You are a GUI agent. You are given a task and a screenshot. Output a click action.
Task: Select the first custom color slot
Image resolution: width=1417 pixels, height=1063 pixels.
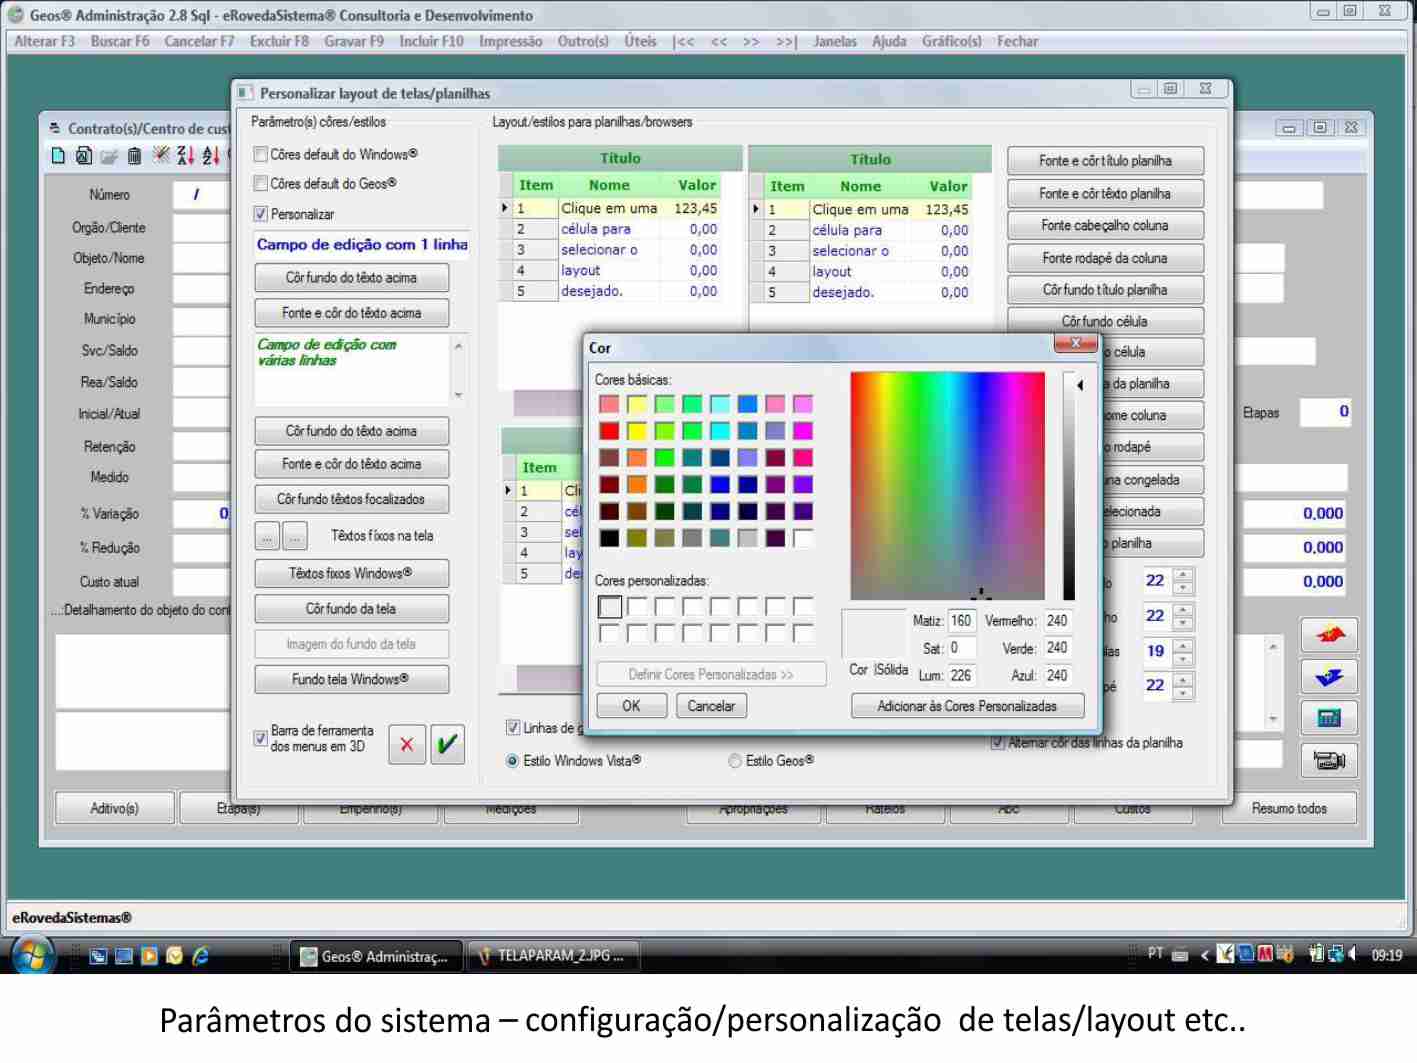610,606
